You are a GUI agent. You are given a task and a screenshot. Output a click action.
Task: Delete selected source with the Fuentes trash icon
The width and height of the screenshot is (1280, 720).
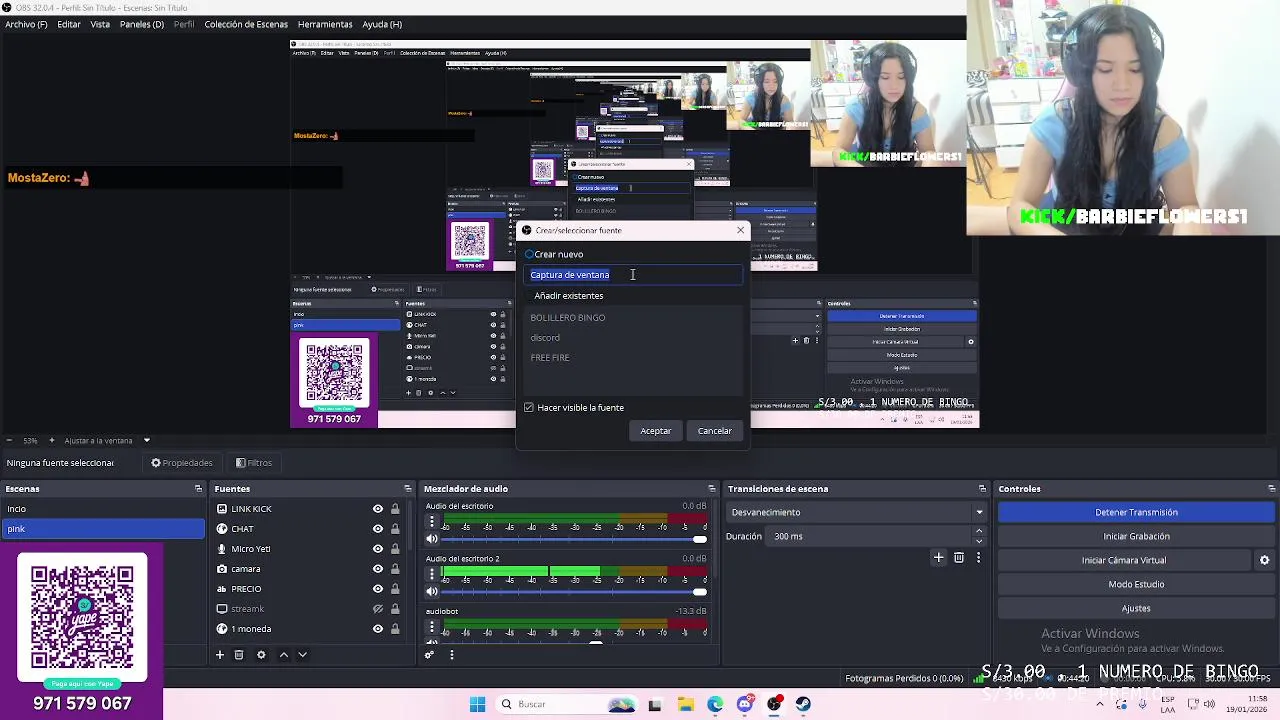point(239,655)
